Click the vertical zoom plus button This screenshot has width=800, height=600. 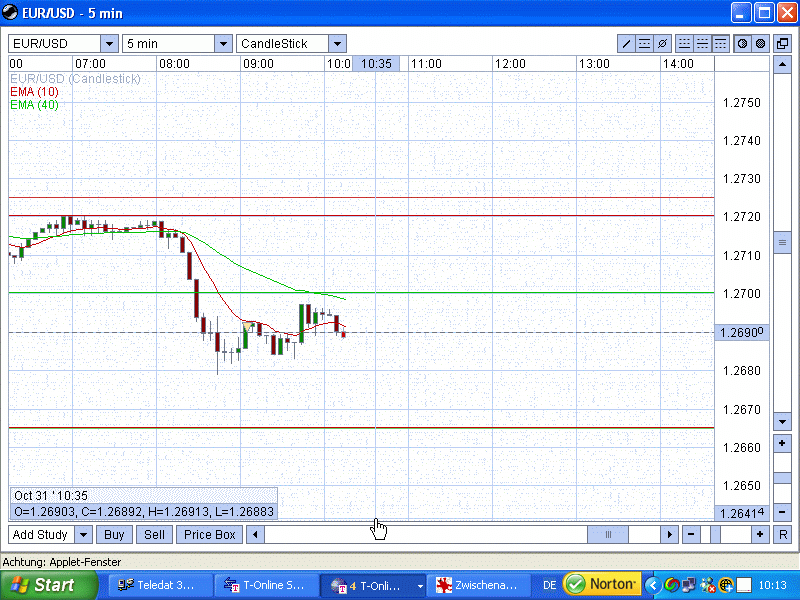click(x=783, y=443)
